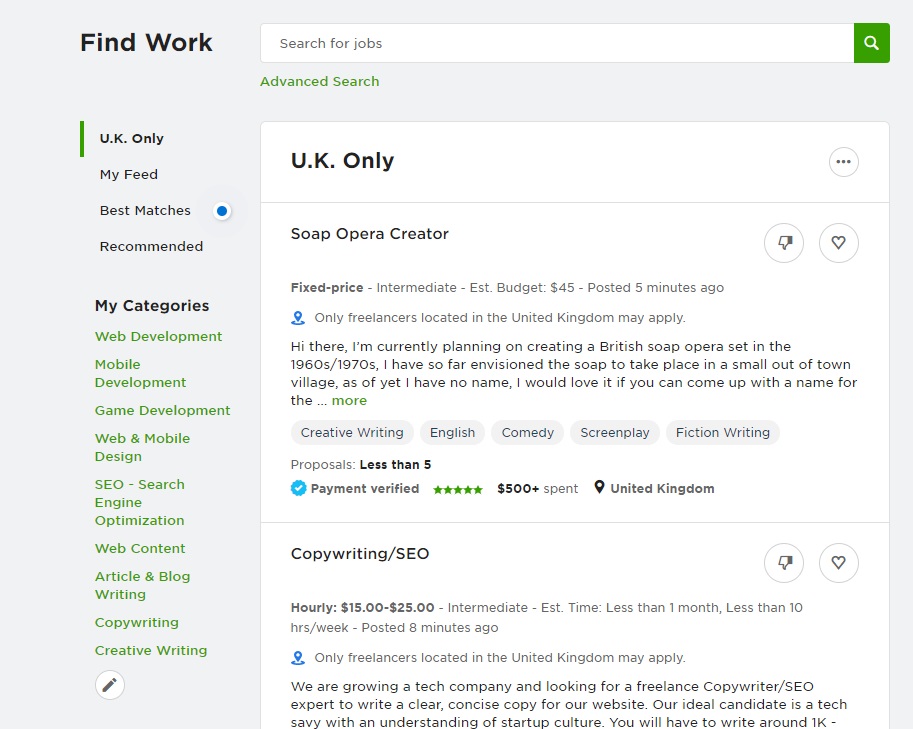Screen dimensions: 913x729
Task: Click the Screenplay skill tag
Action: click(614, 433)
